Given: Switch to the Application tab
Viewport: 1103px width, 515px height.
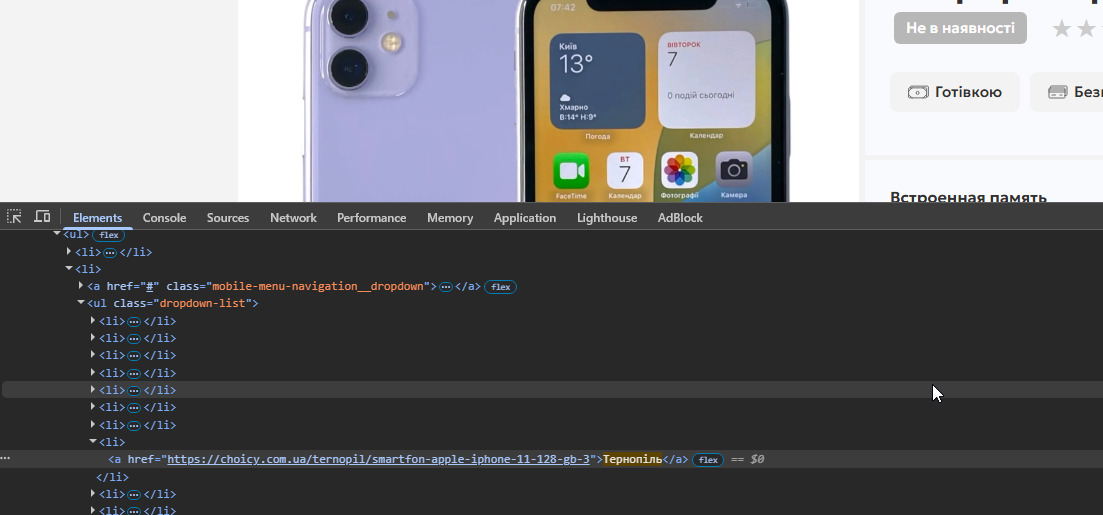Looking at the screenshot, I should pyautogui.click(x=525, y=217).
